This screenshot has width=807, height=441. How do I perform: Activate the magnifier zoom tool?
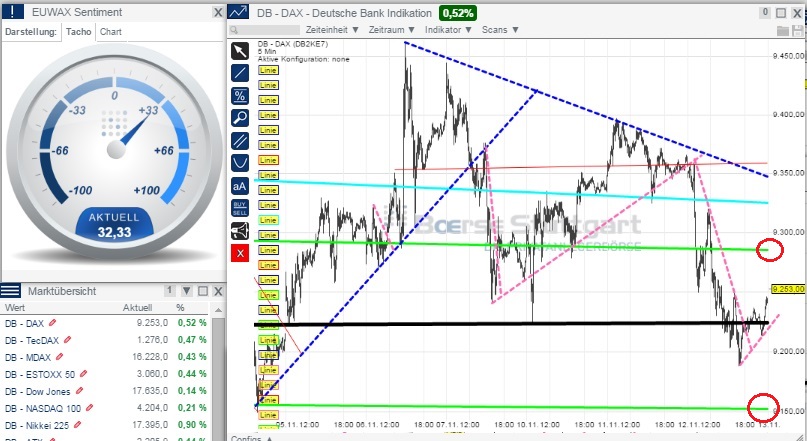click(x=240, y=118)
